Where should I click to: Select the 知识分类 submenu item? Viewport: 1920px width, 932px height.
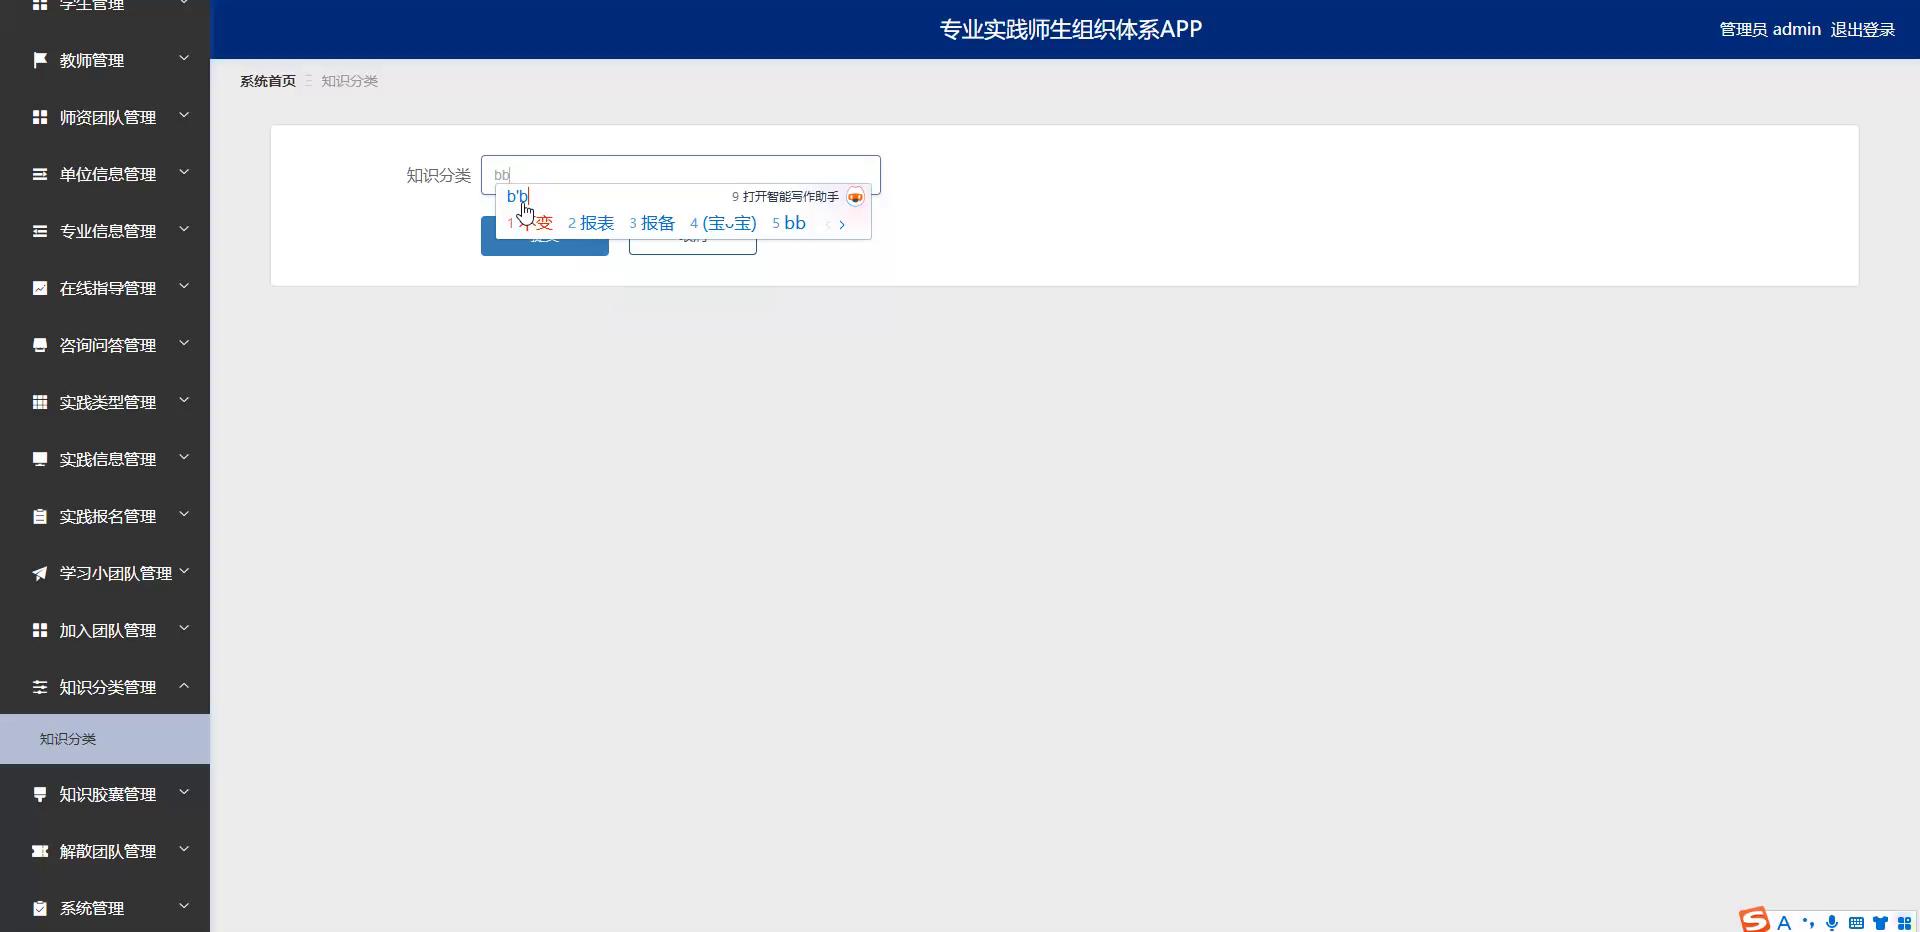105,739
